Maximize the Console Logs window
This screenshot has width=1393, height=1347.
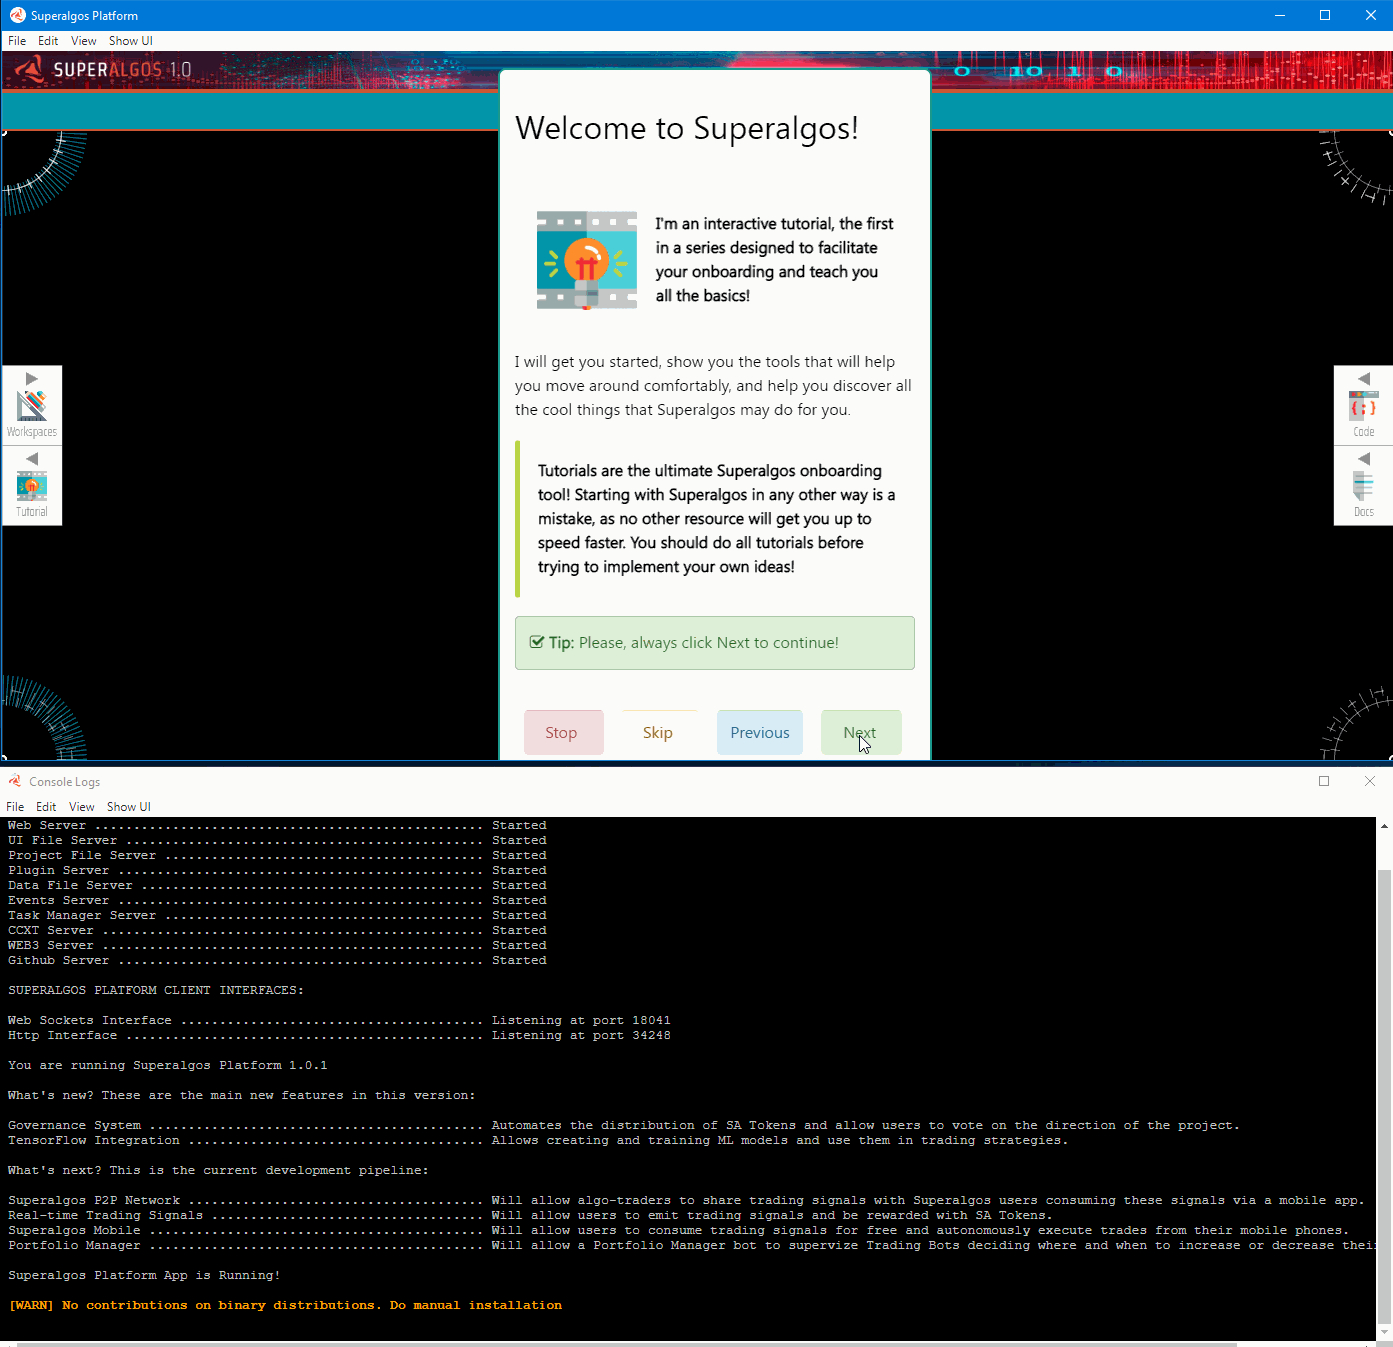[1324, 781]
